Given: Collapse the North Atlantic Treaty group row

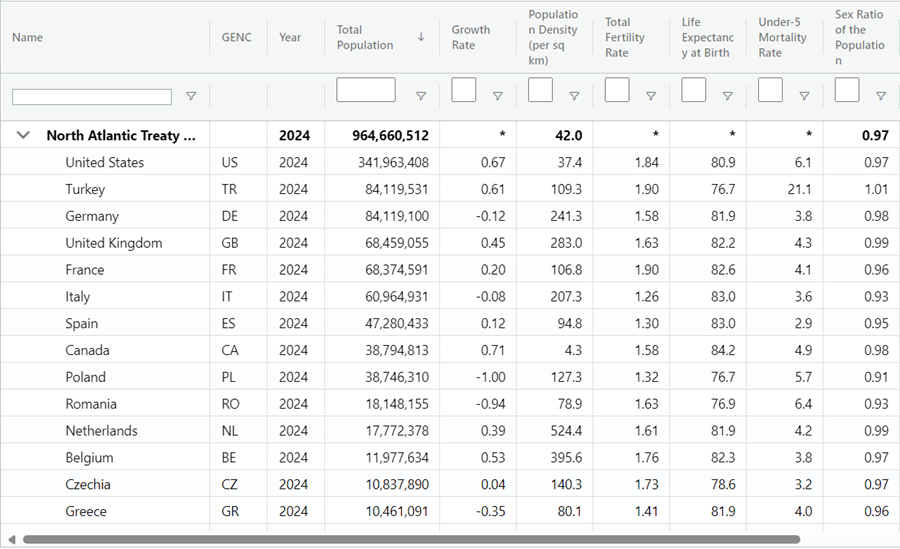Looking at the screenshot, I should point(23,136).
